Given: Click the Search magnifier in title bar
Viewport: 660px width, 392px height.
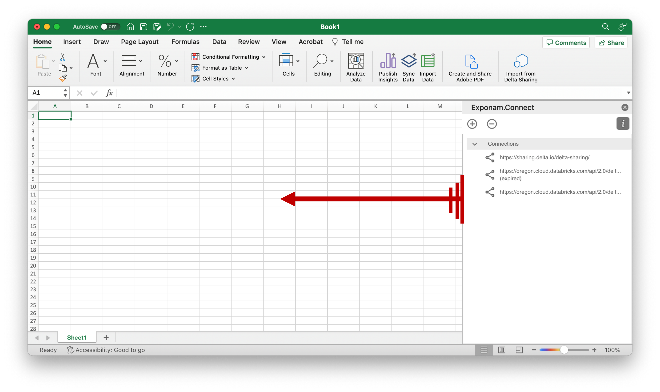Looking at the screenshot, I should click(605, 27).
